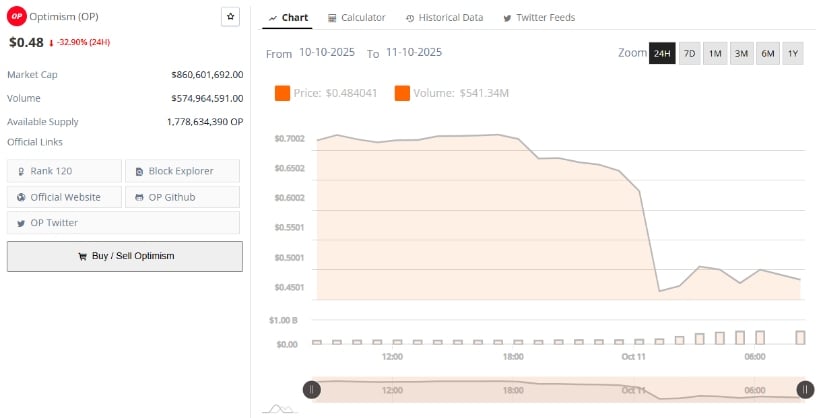The width and height of the screenshot is (825, 418).
Task: Click the Optimism OP logo icon
Action: pos(16,17)
